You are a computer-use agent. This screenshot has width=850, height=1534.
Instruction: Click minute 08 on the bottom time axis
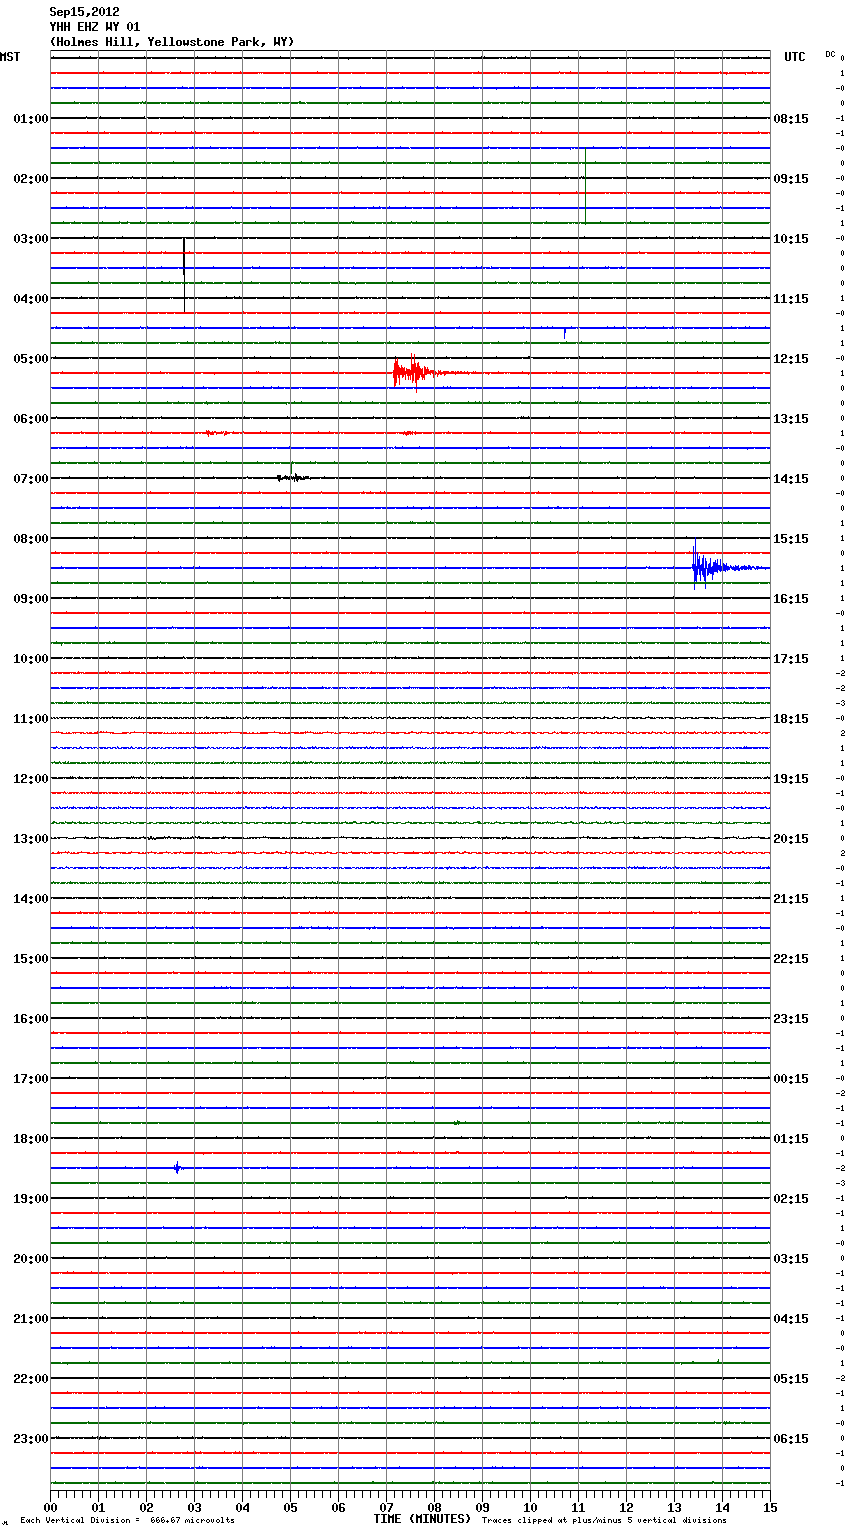(x=434, y=1507)
